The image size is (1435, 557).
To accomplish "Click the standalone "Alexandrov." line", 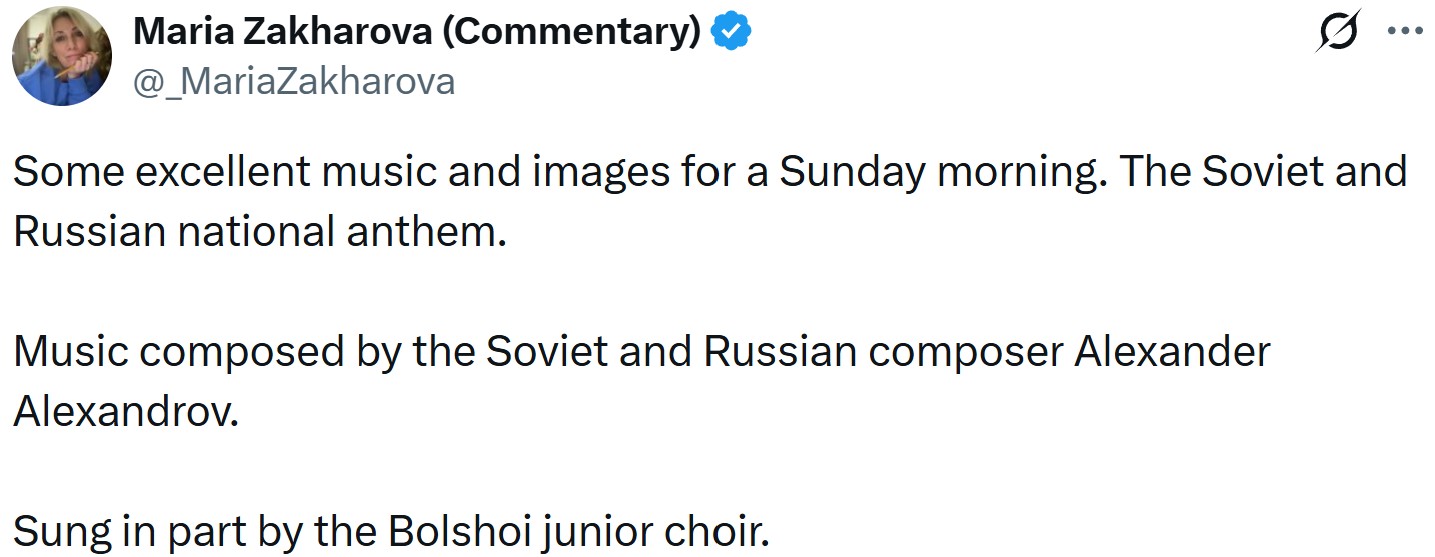I will point(126,411).
